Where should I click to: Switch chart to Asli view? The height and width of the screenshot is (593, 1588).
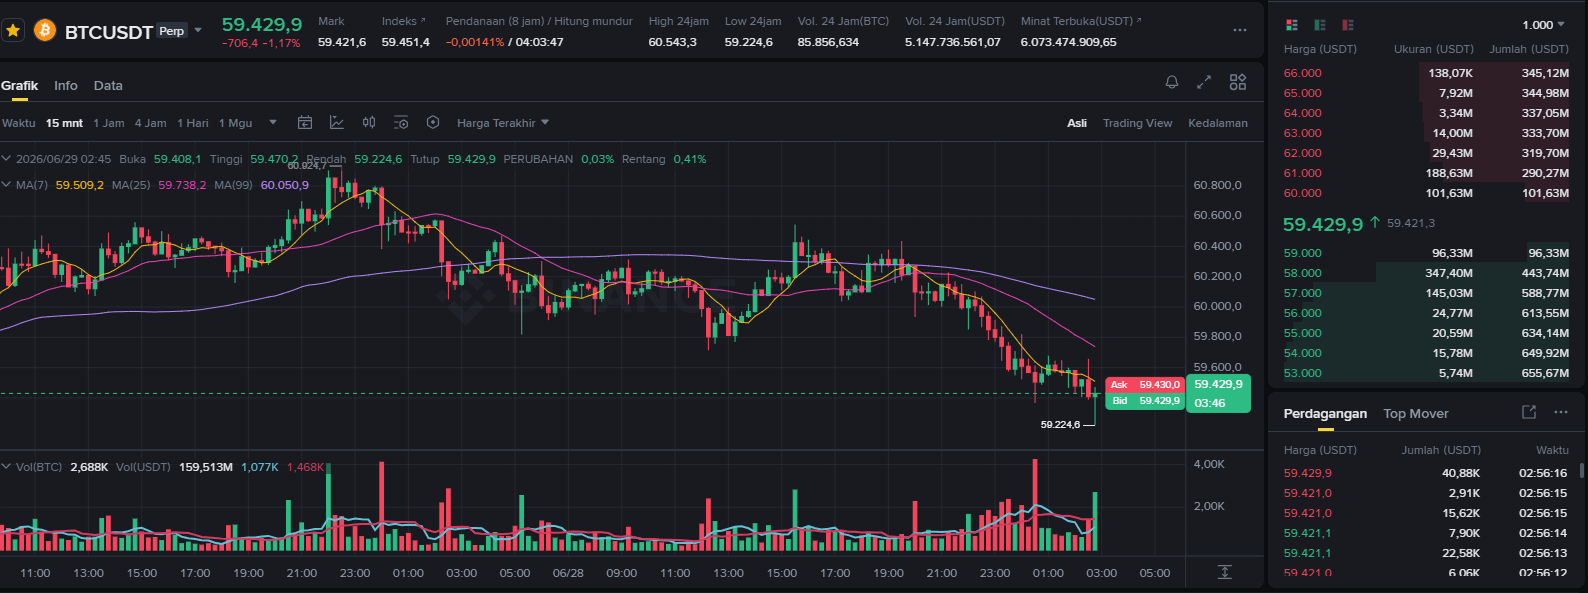pos(1077,123)
